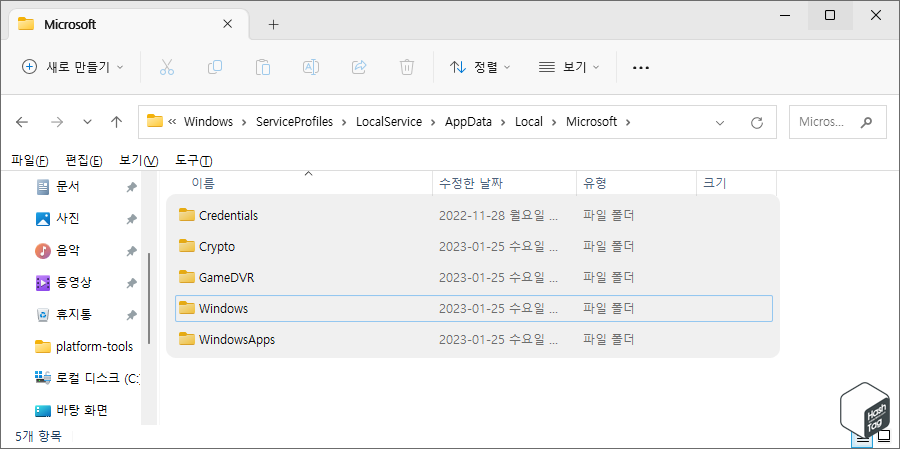Open the 새로 만들기 dropdown

tap(72, 67)
